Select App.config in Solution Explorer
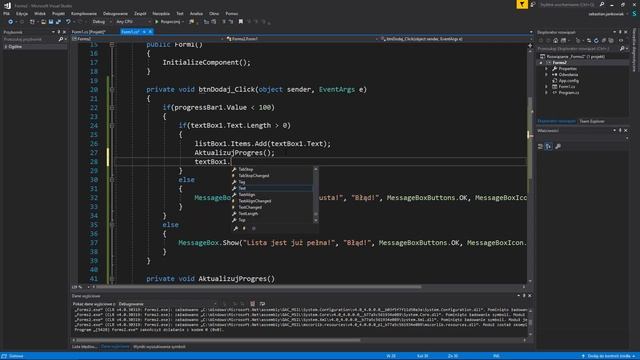 click(568, 81)
